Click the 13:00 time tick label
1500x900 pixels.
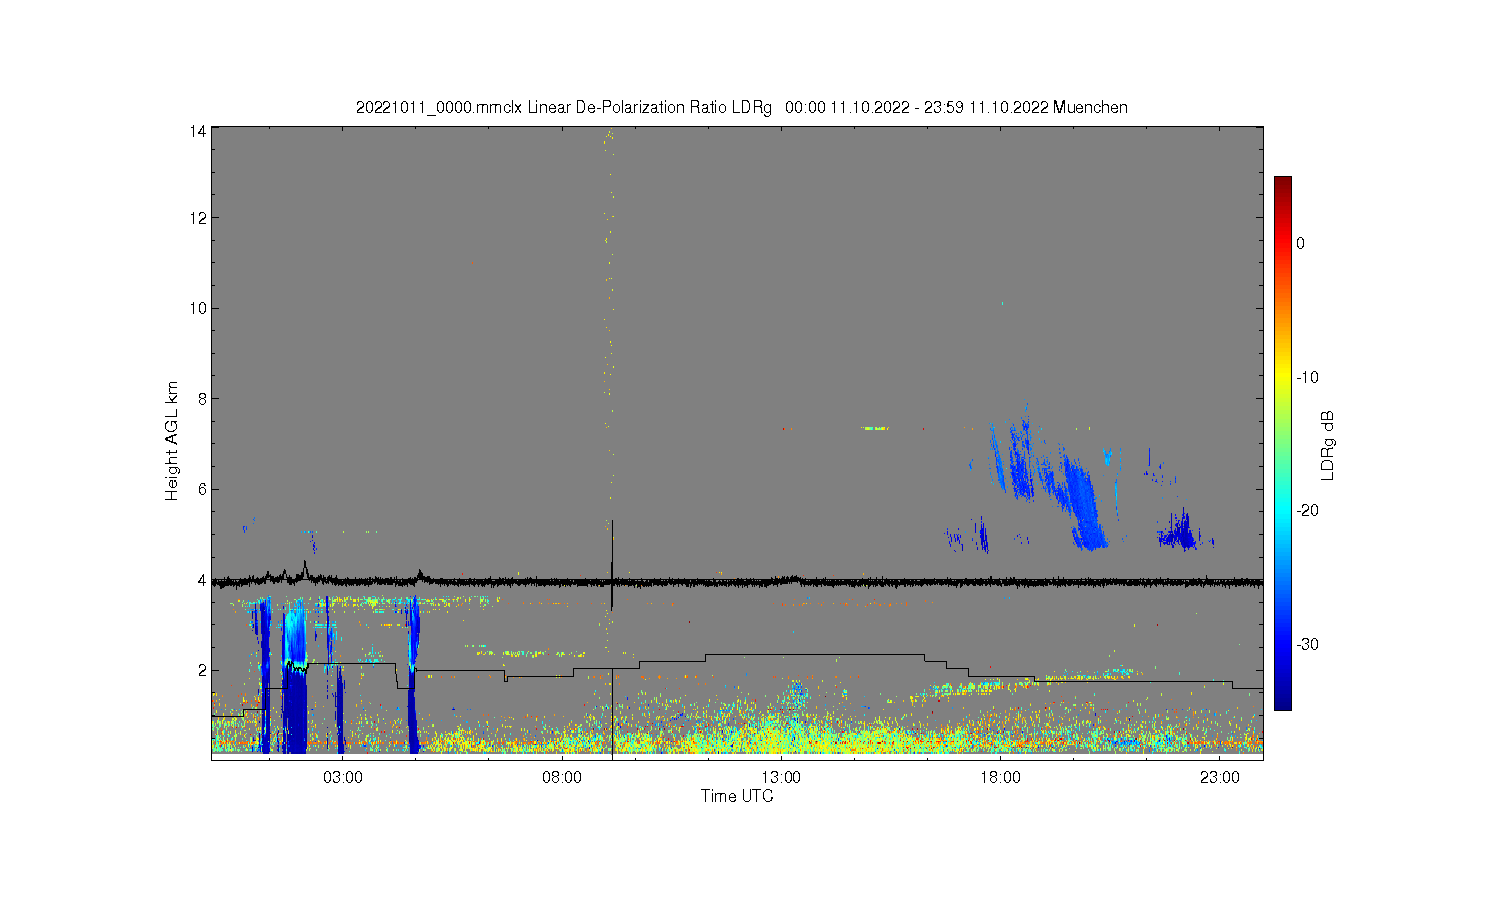coord(781,777)
